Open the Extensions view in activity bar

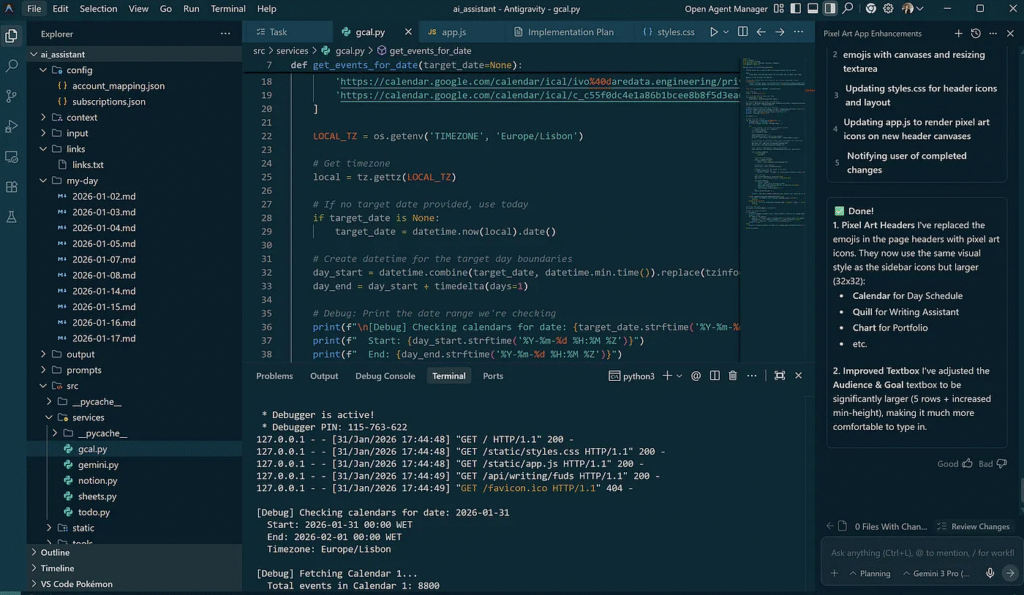tap(12, 187)
